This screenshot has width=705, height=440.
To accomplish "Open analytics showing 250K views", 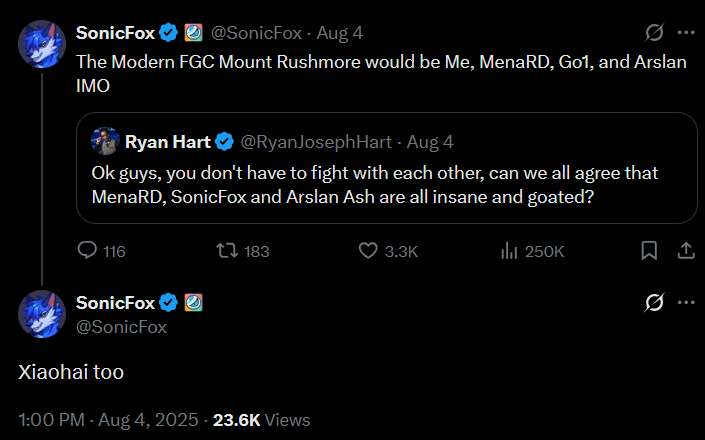I will 509,251.
